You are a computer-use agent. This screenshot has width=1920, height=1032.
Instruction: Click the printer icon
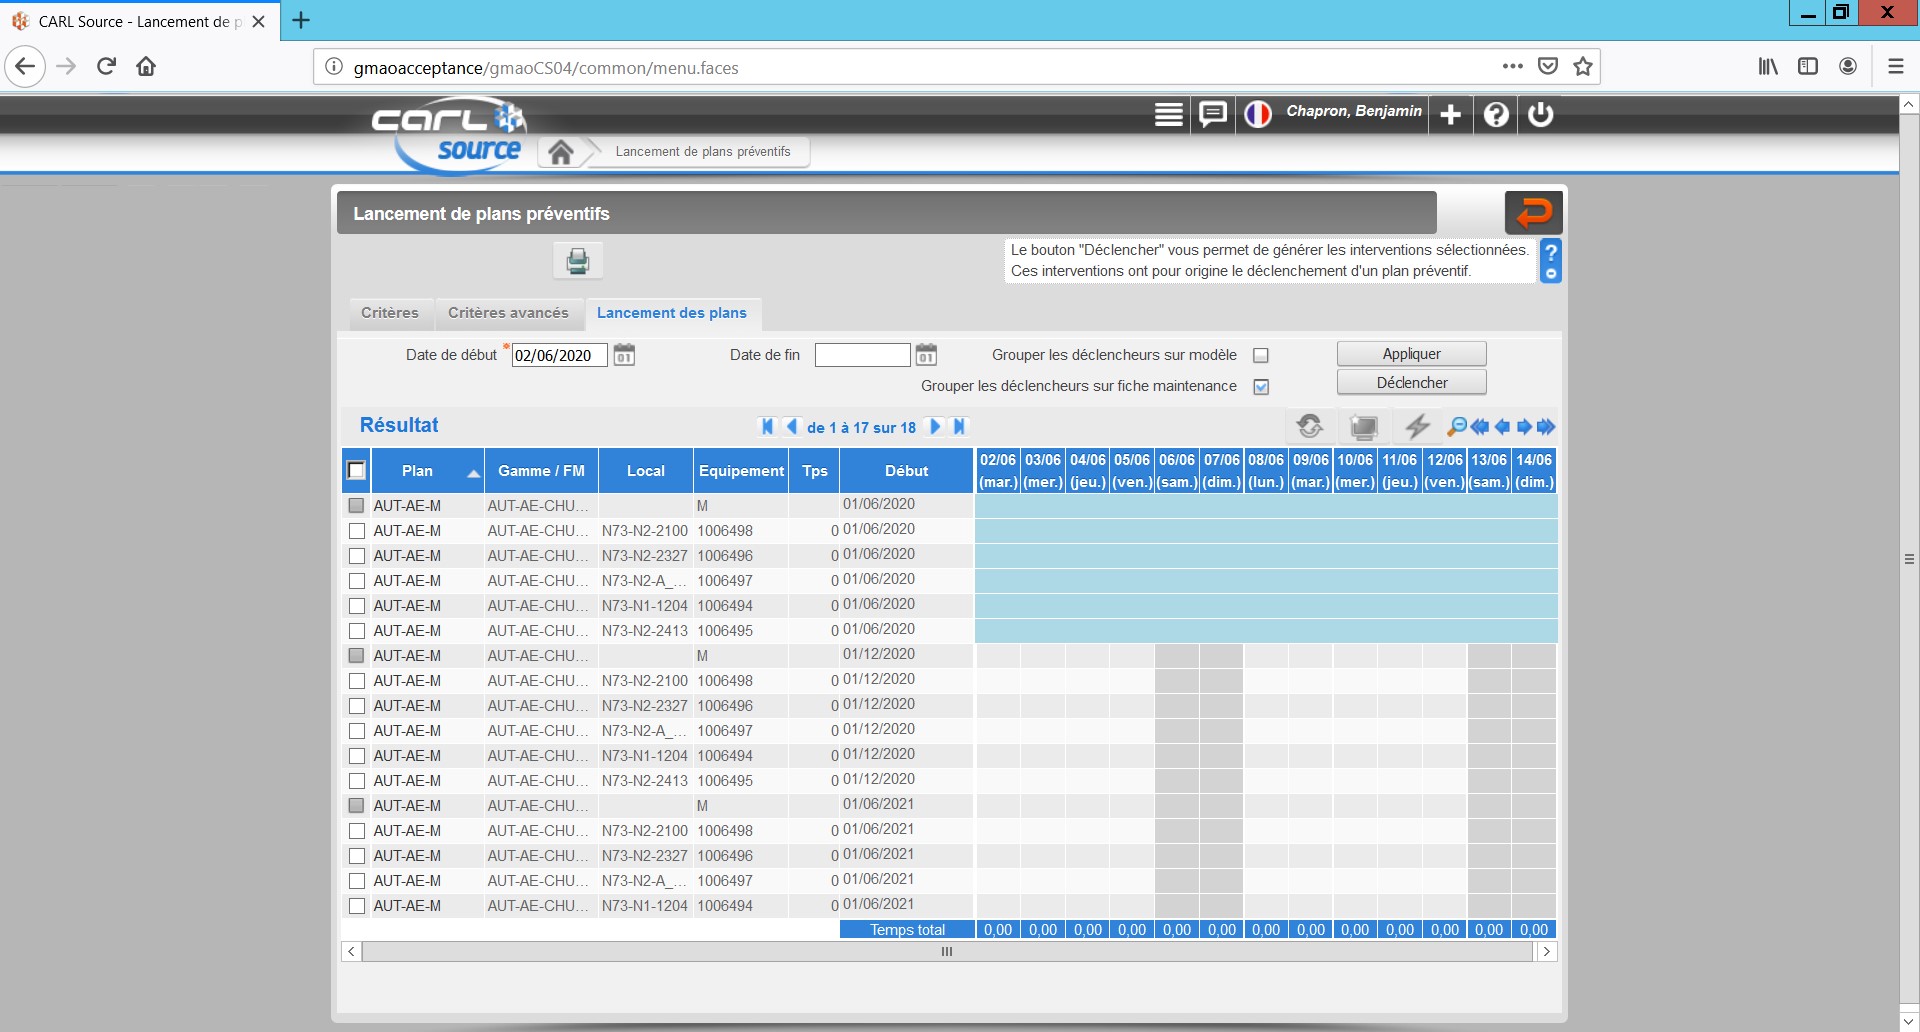[x=578, y=261]
